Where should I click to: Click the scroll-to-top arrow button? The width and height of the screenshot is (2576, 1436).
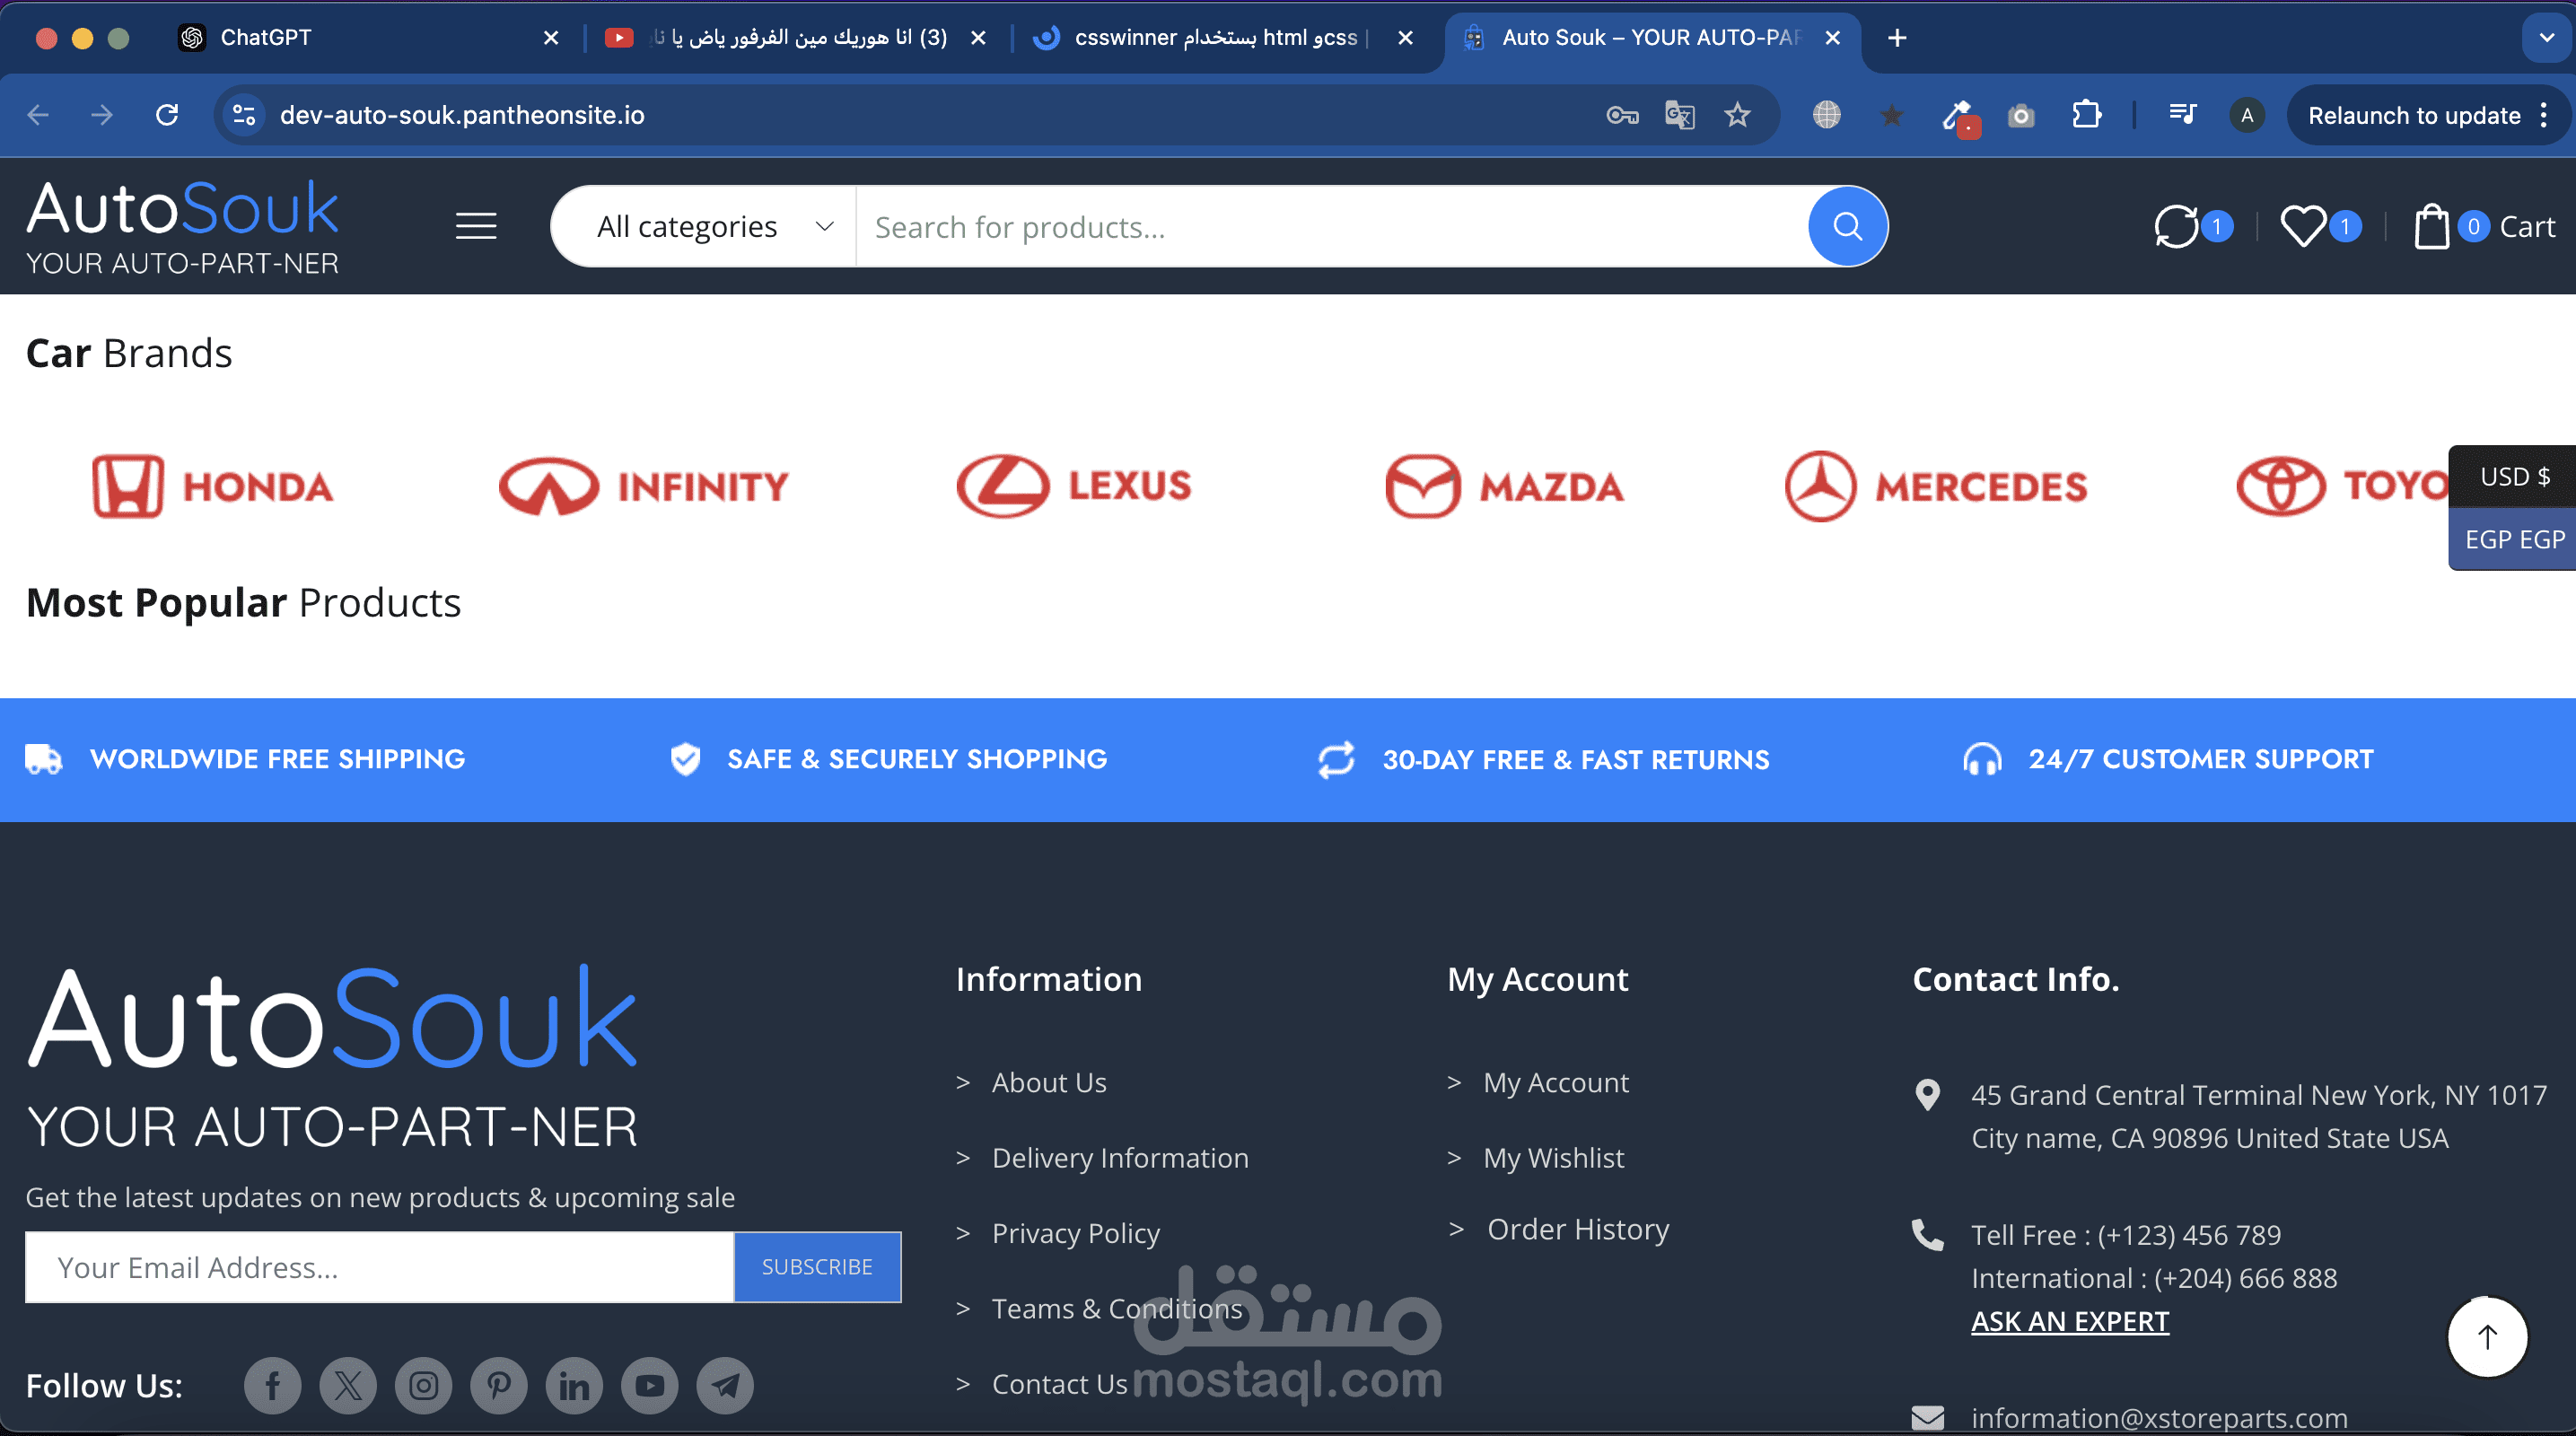pos(2486,1336)
